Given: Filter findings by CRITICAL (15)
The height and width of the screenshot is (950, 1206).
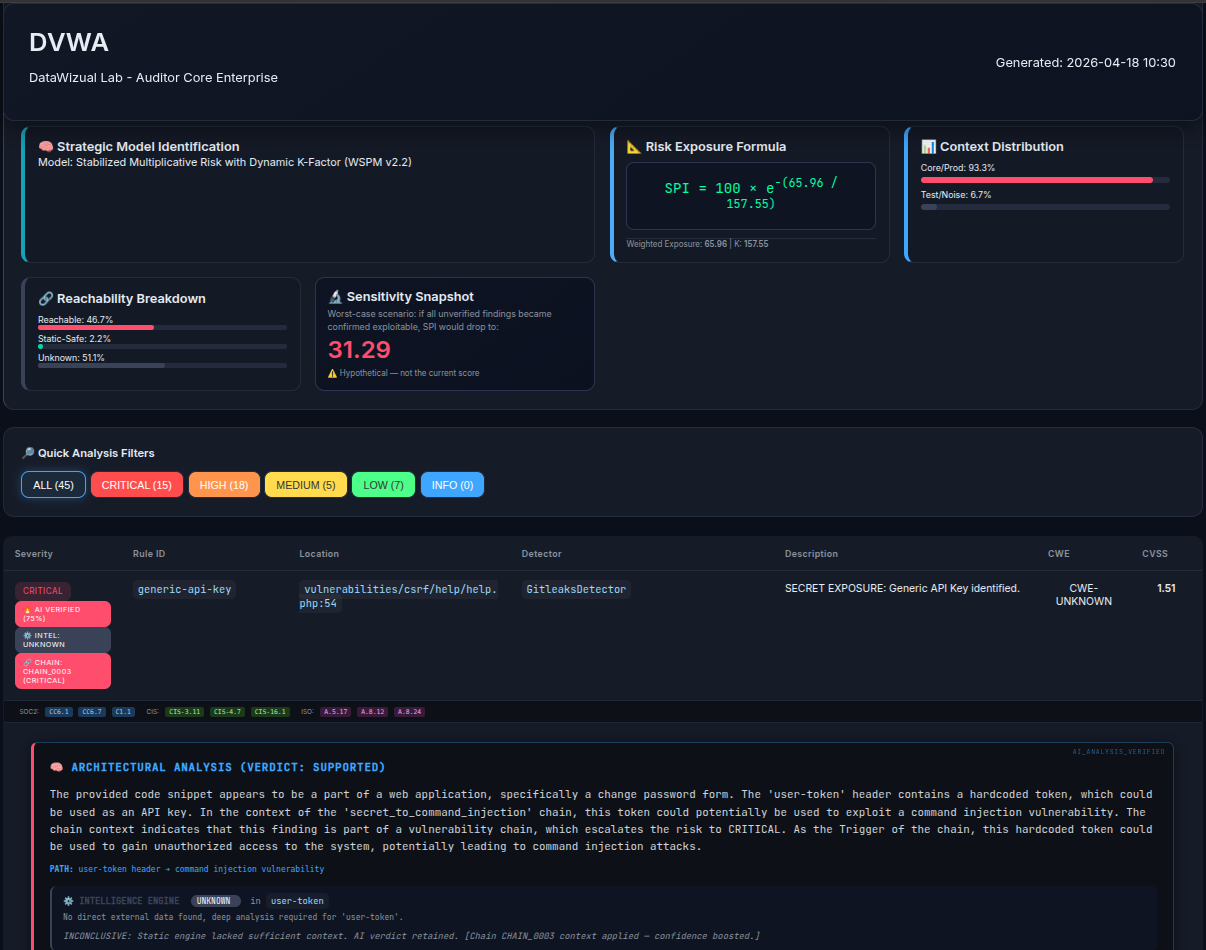Looking at the screenshot, I should click(137, 485).
